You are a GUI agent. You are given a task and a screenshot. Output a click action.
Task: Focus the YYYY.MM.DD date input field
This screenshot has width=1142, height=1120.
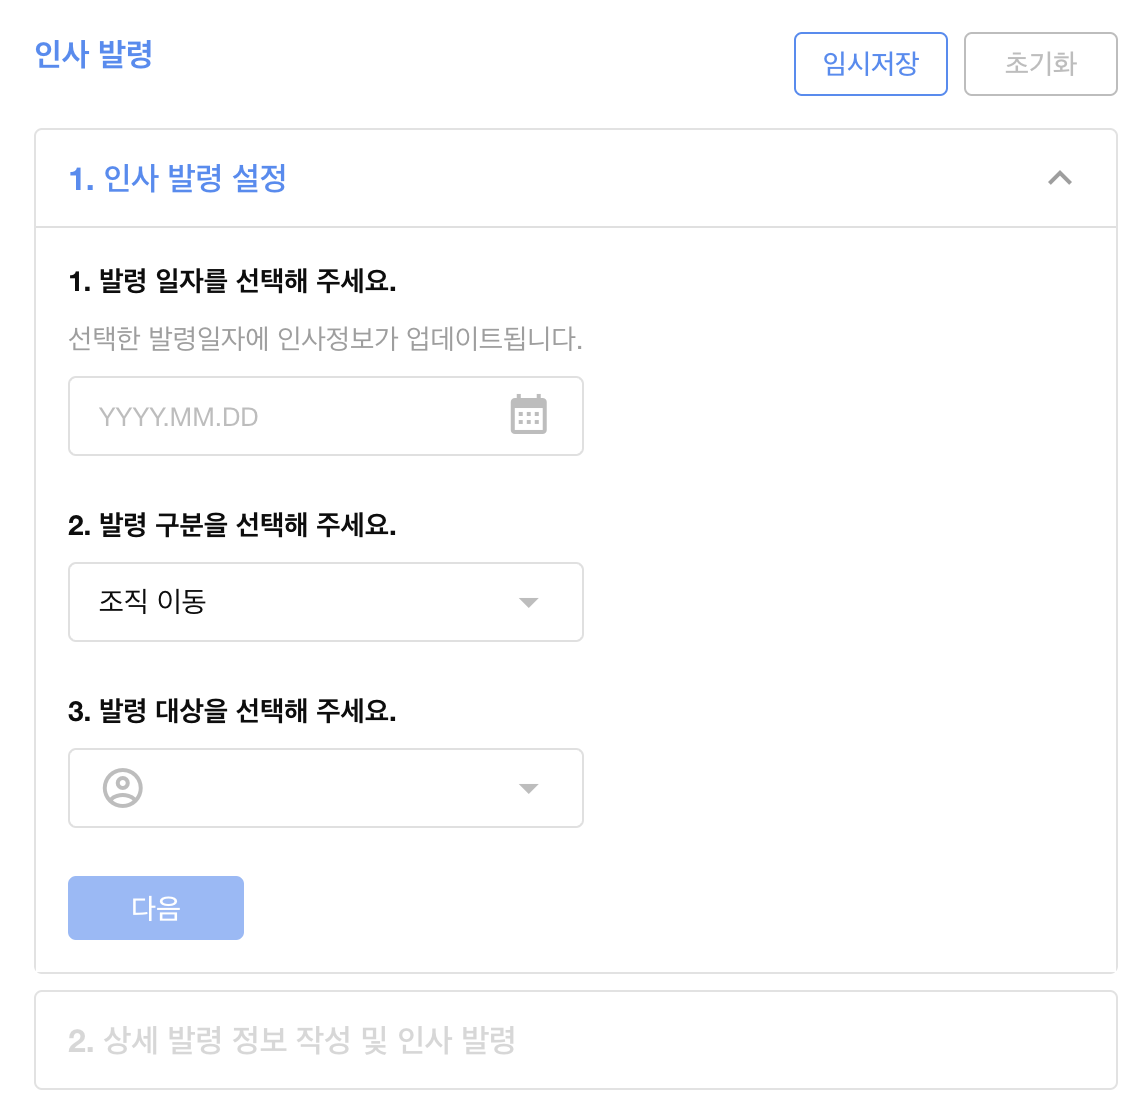326,416
